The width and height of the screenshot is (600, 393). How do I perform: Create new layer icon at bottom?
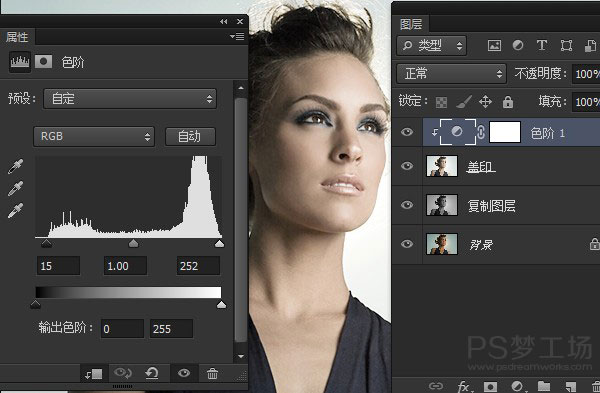[x=571, y=386]
